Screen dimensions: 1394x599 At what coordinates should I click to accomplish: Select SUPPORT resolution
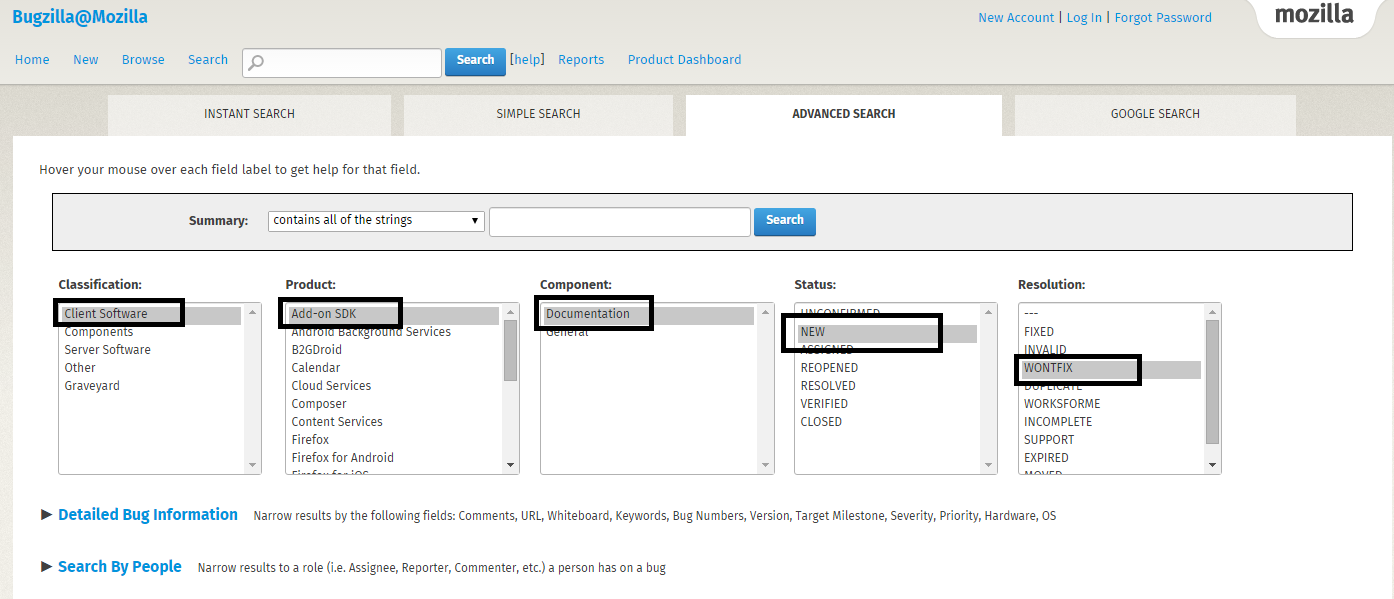1110,440
